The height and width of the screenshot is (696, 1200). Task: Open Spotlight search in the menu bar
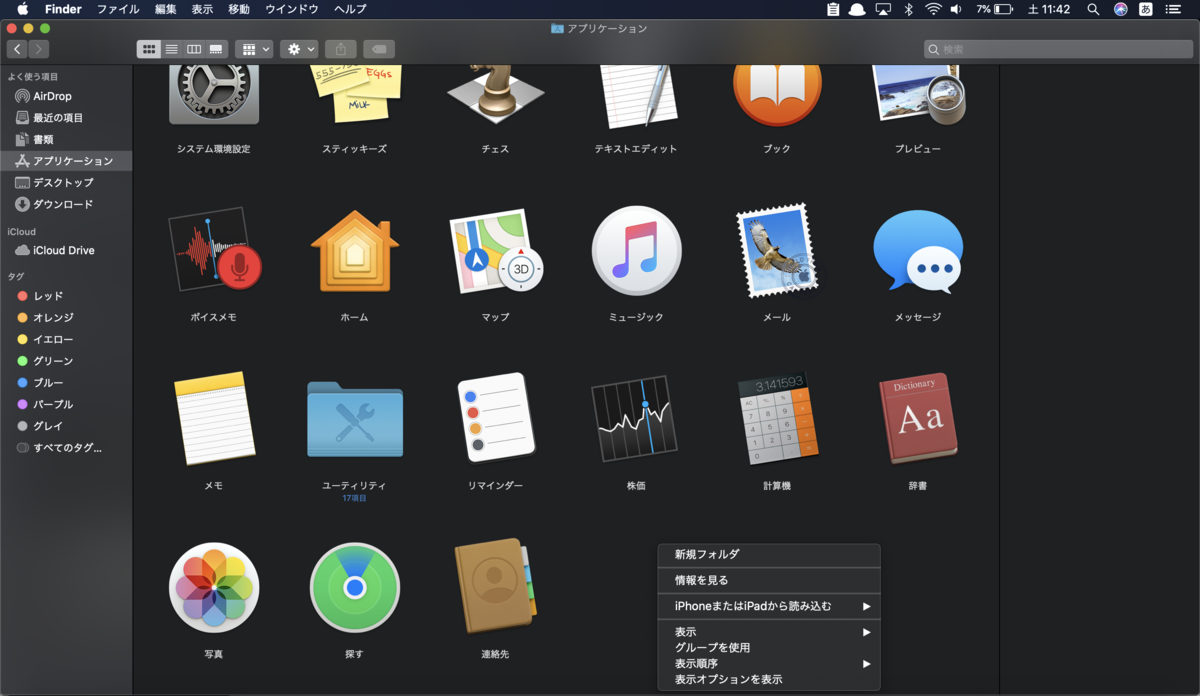pos(1093,9)
